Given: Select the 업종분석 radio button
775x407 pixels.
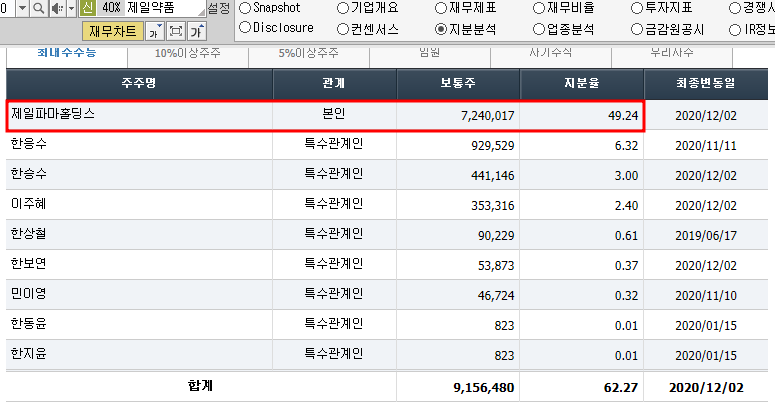Looking at the screenshot, I should click(539, 29).
